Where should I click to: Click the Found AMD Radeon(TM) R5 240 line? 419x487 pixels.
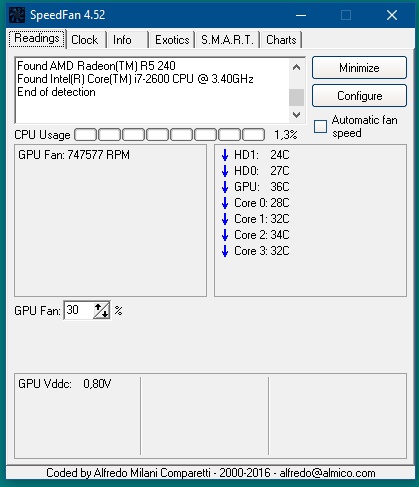[x=96, y=66]
